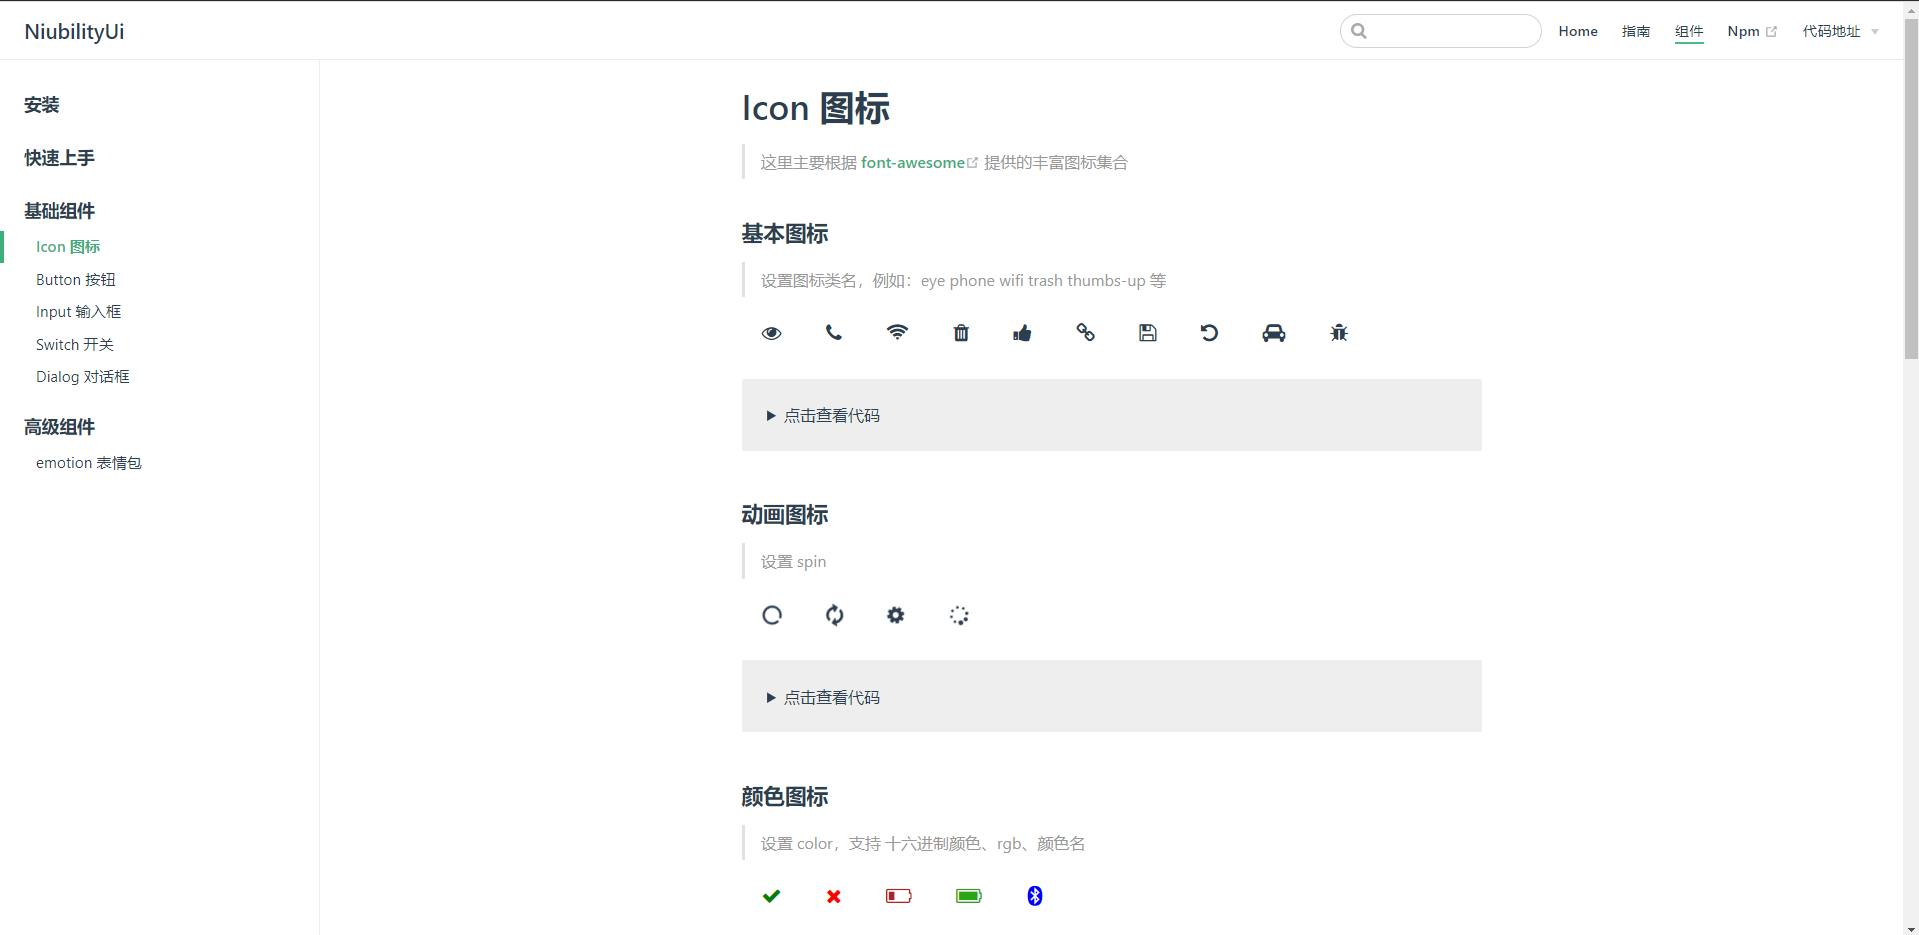Click the bug icon in basic icons
Image resolution: width=1919 pixels, height=935 pixels.
click(x=1339, y=332)
